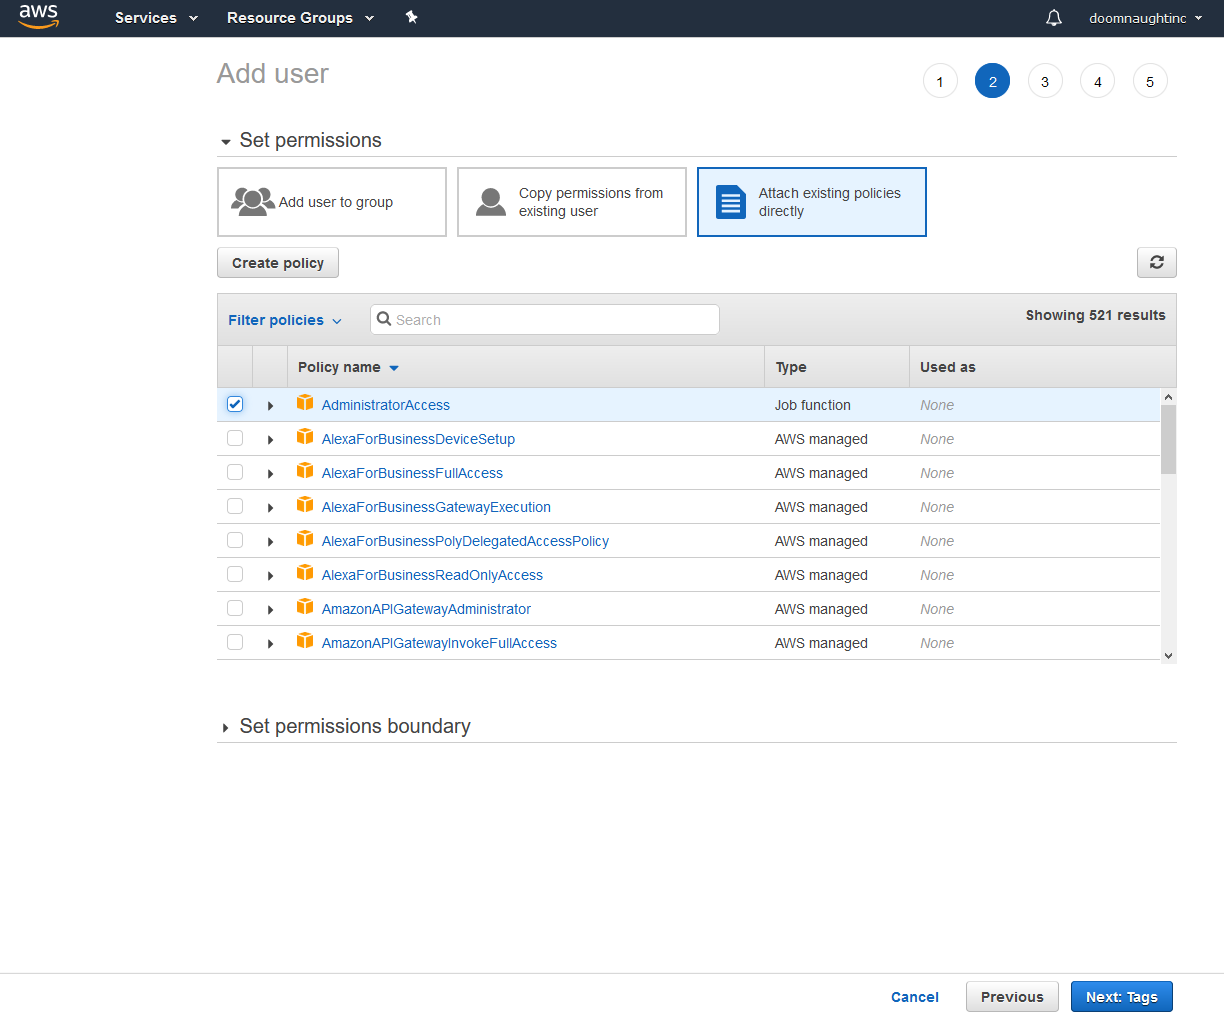
Task: Select Add user to group option
Action: (332, 202)
